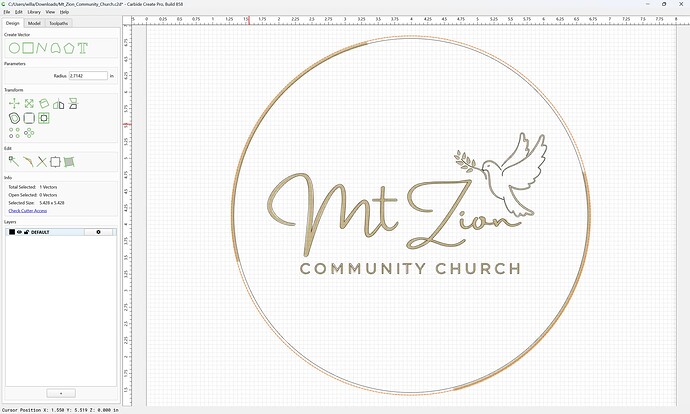Select the Join Vectors edit tool
Screen dimensions: 690x414
click(28, 162)
